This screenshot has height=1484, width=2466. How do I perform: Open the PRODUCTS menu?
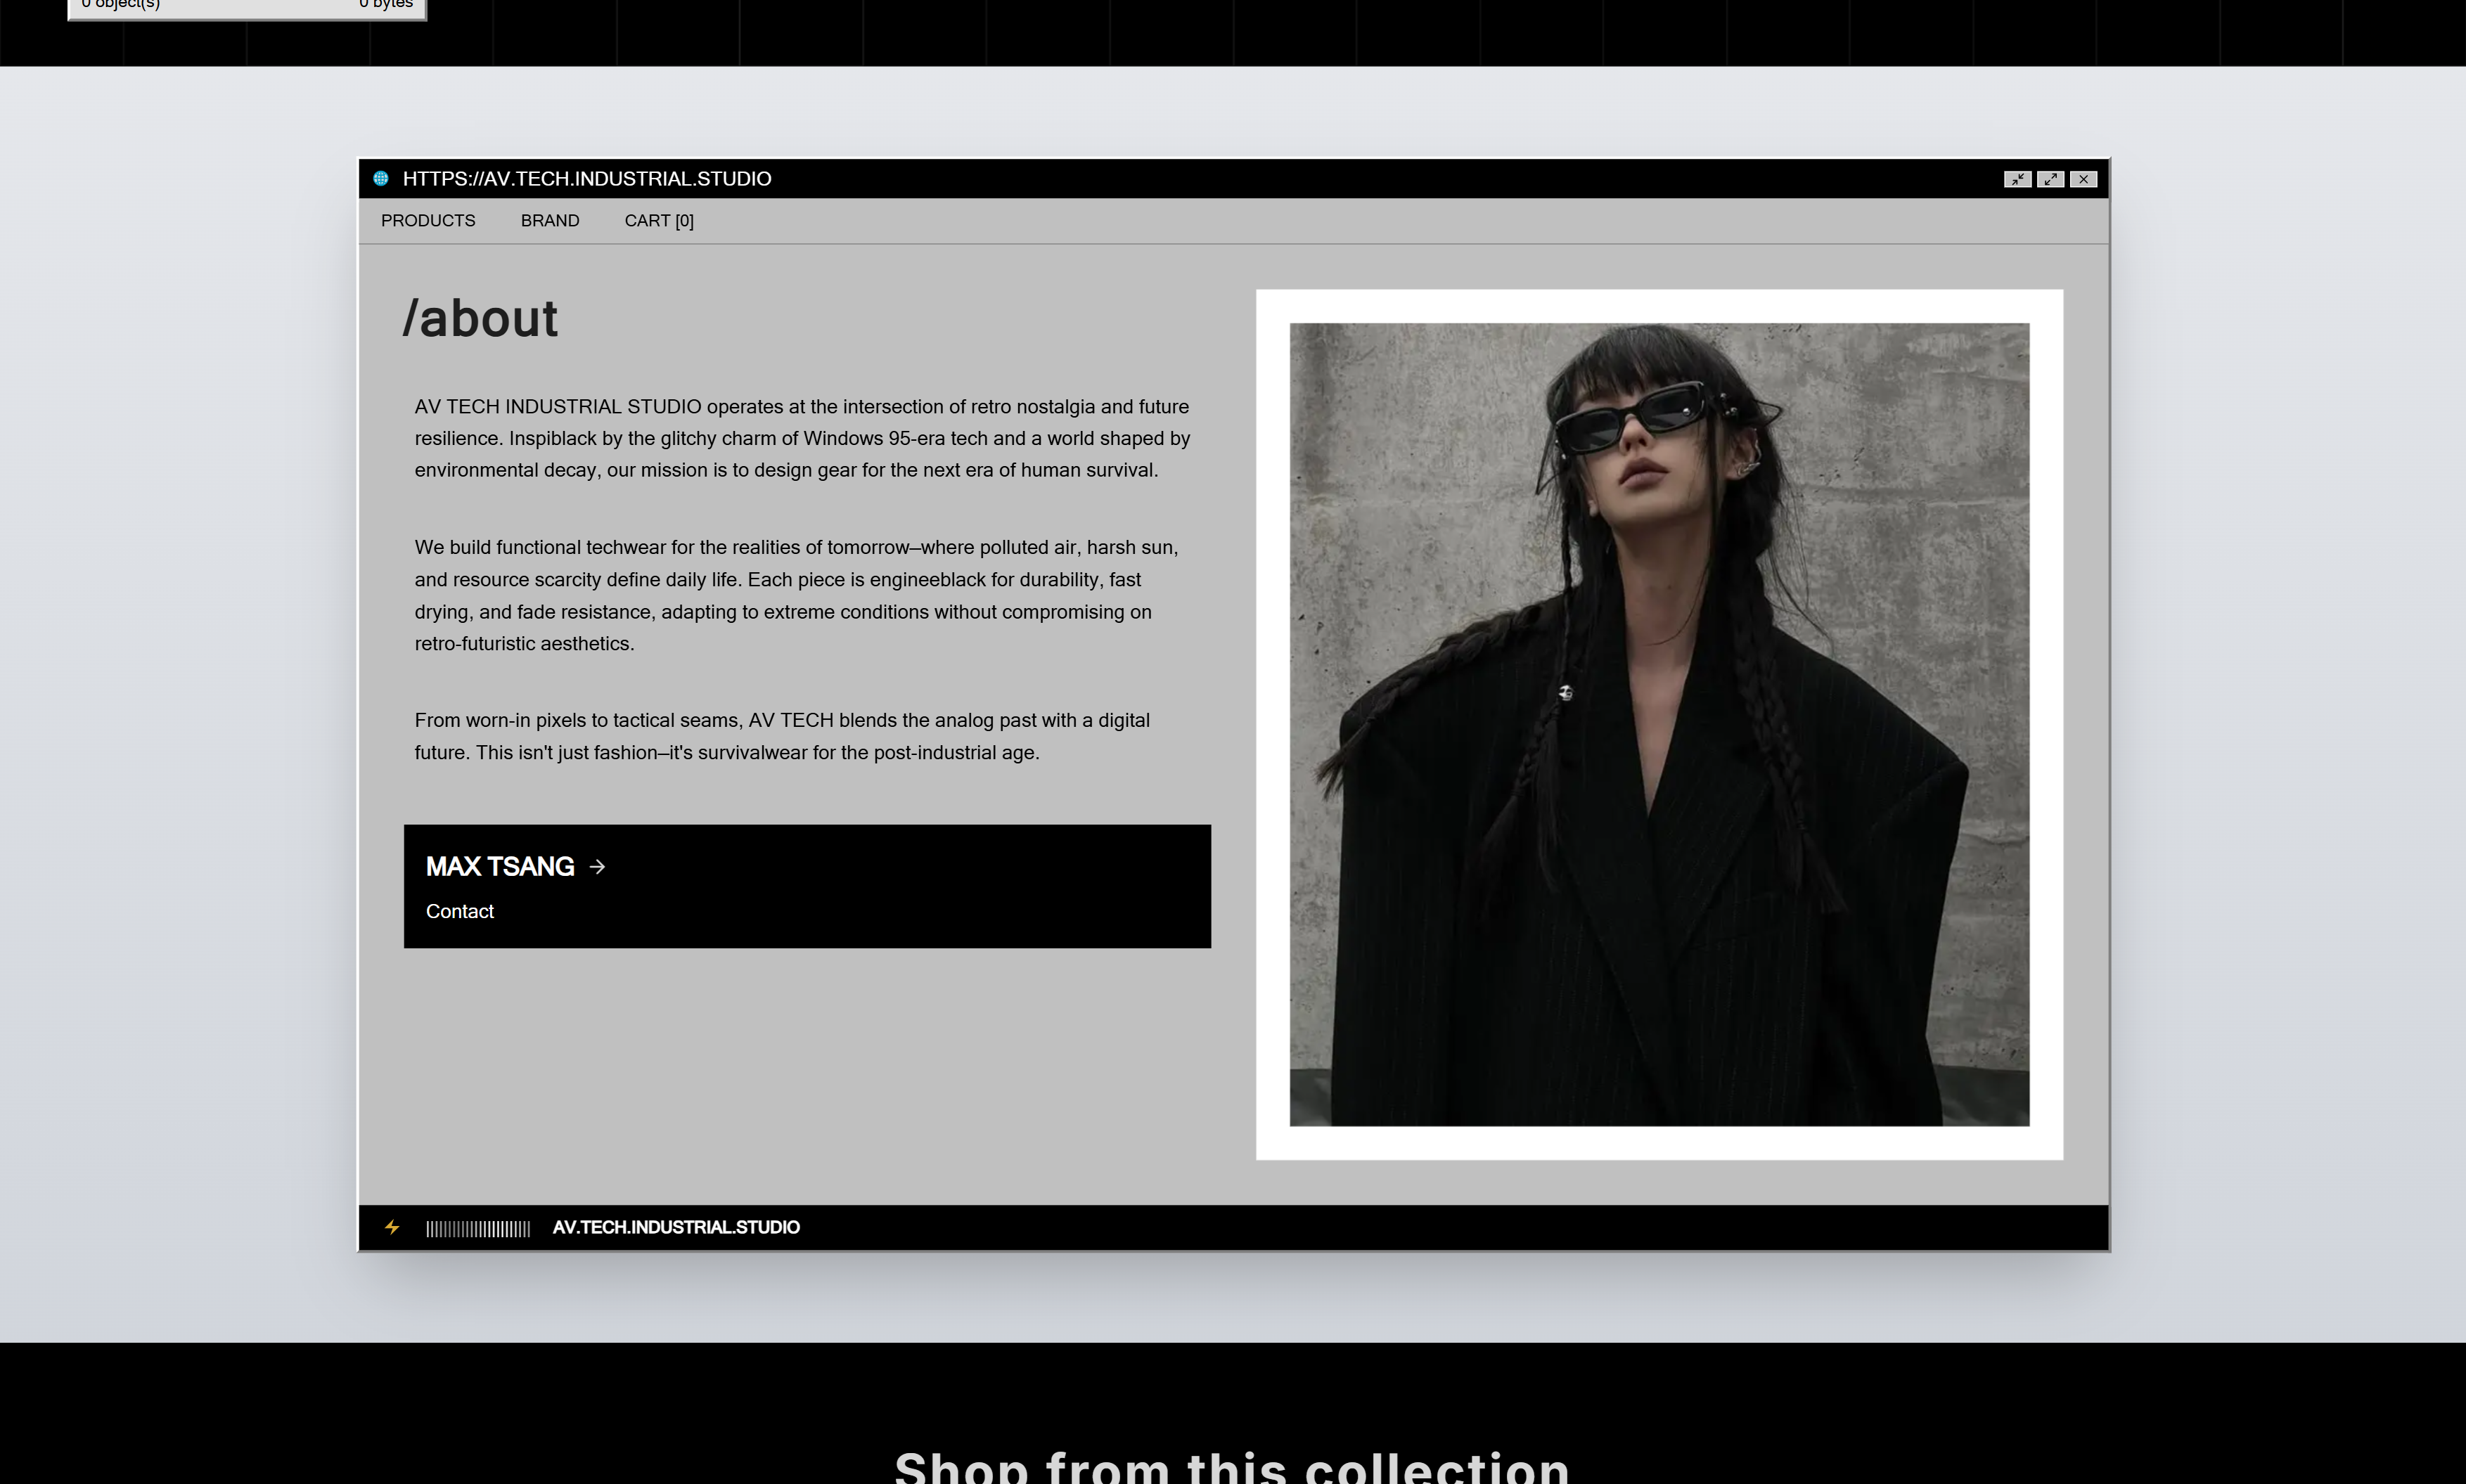coord(428,221)
